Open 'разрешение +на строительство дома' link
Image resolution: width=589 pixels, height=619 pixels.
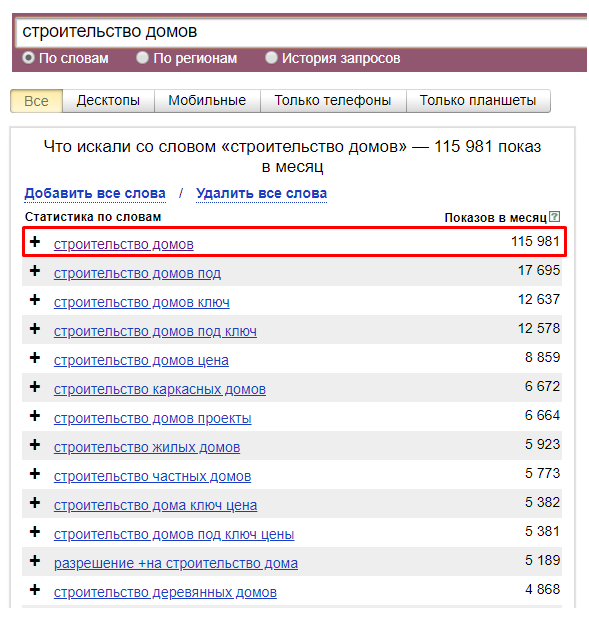[176, 563]
